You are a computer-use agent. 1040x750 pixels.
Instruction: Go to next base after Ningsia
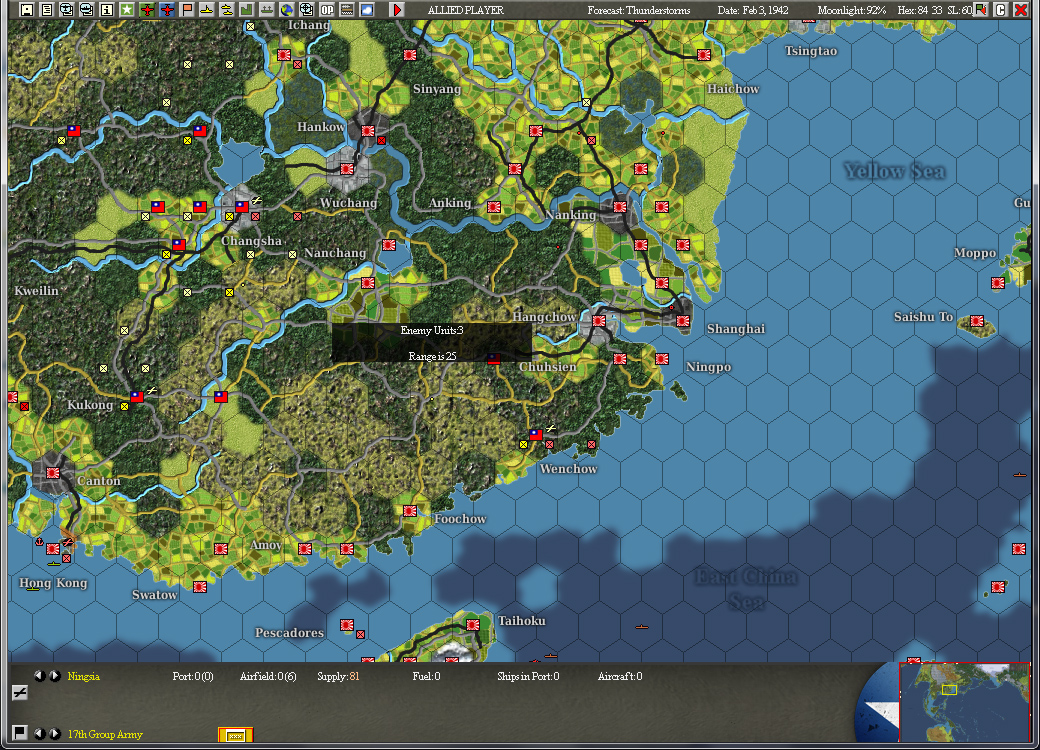tap(54, 676)
